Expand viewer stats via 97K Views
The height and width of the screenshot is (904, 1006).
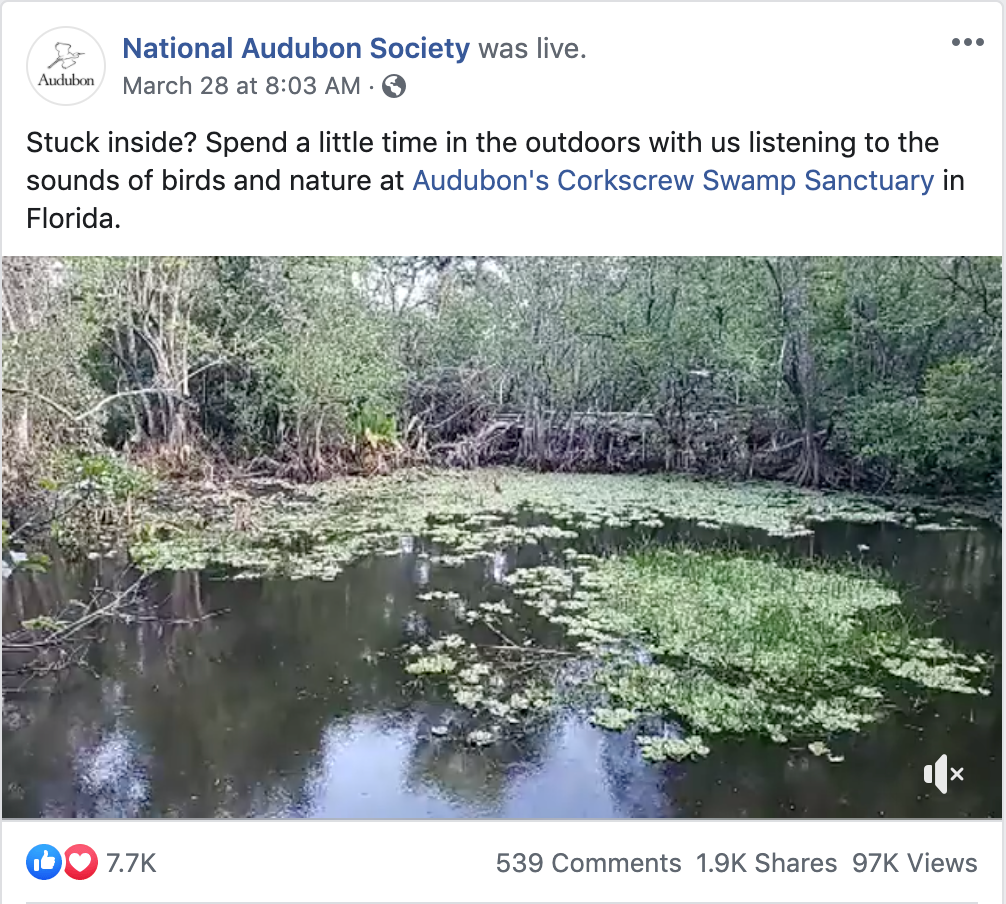(914, 862)
